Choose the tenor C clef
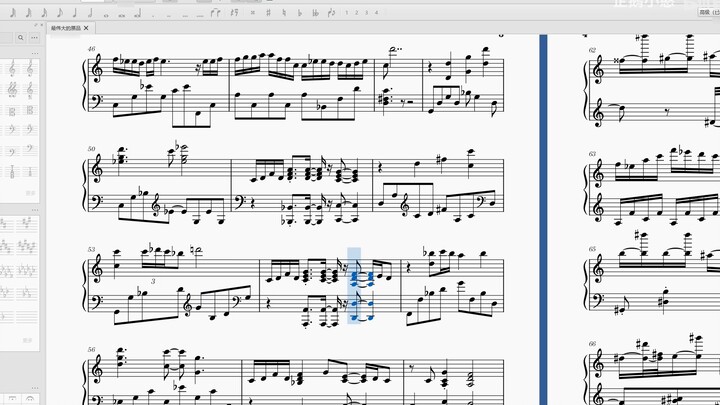Image resolution: width=720 pixels, height=405 pixels. click(x=30, y=111)
